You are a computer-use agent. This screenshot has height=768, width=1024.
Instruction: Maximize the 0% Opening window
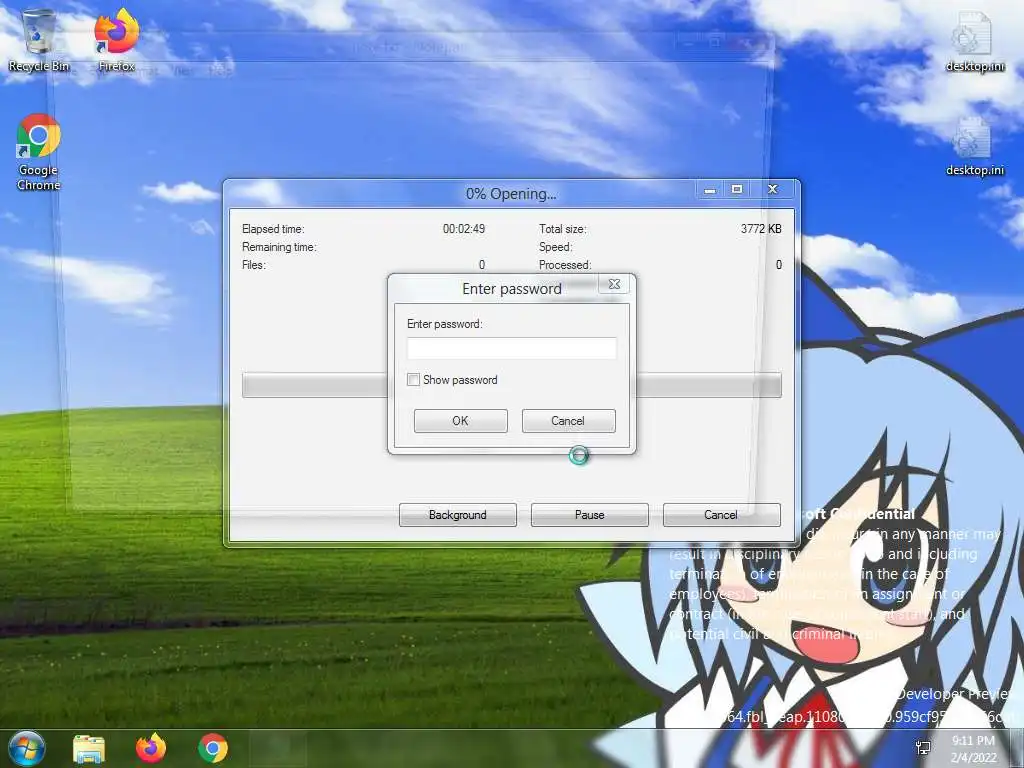pyautogui.click(x=737, y=189)
